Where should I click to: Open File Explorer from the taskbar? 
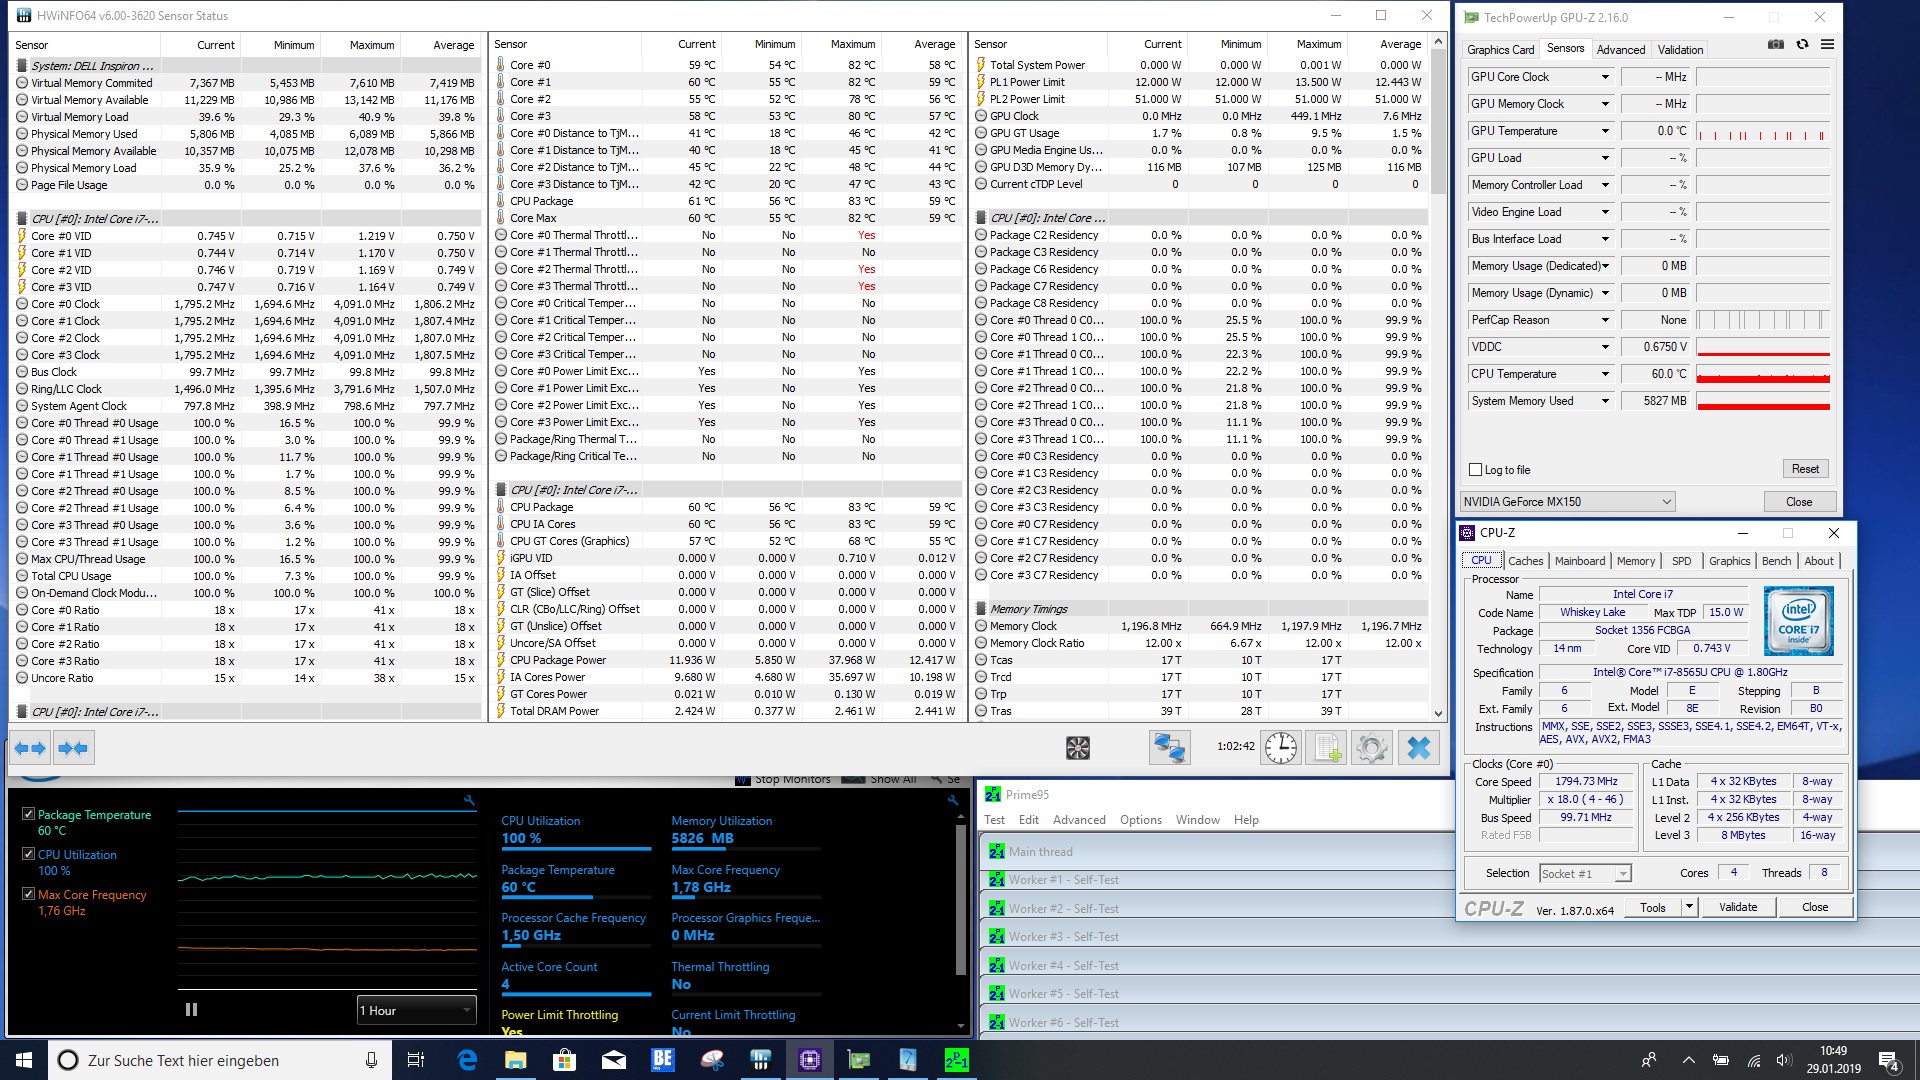[515, 1060]
